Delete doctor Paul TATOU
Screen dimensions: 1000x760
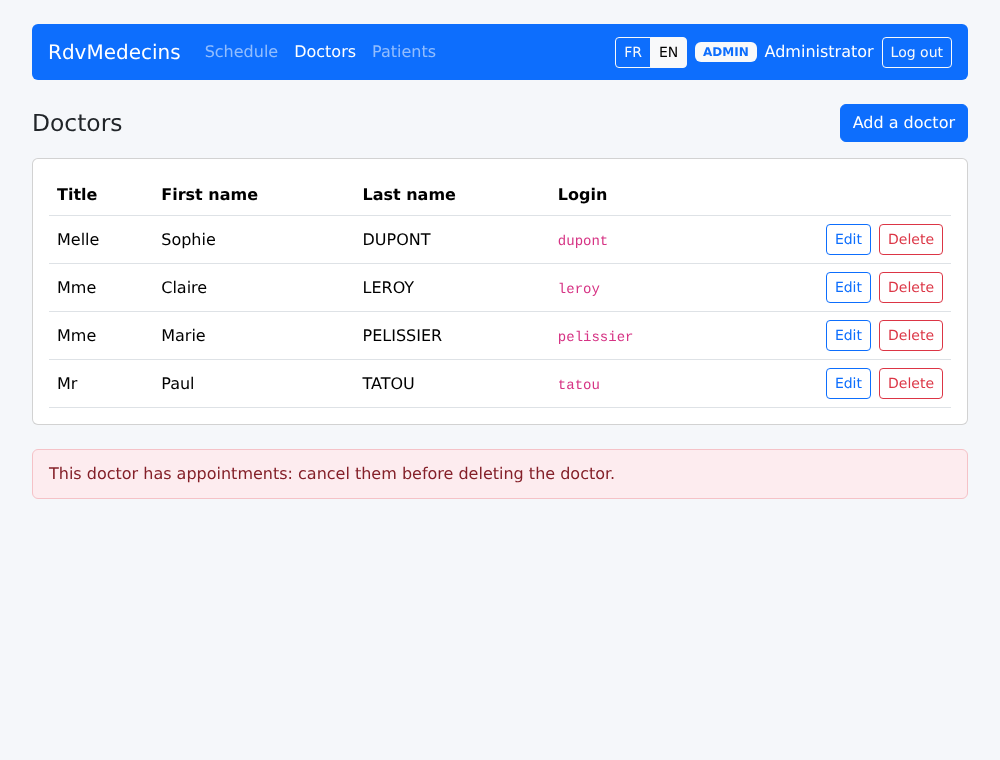click(911, 383)
